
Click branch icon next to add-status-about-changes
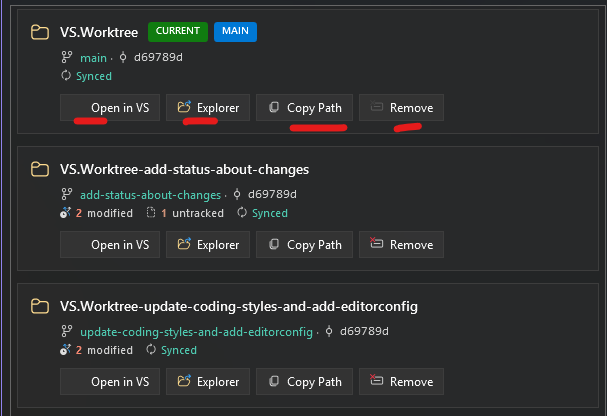click(67, 194)
